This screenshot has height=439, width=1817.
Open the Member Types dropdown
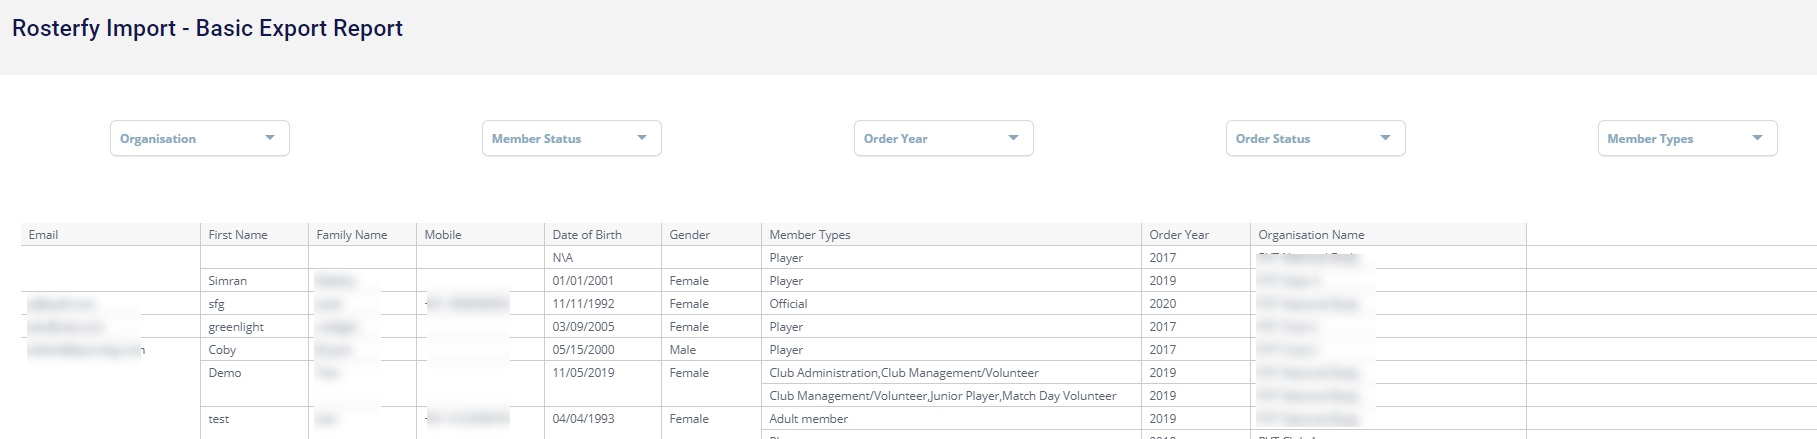pos(1687,138)
